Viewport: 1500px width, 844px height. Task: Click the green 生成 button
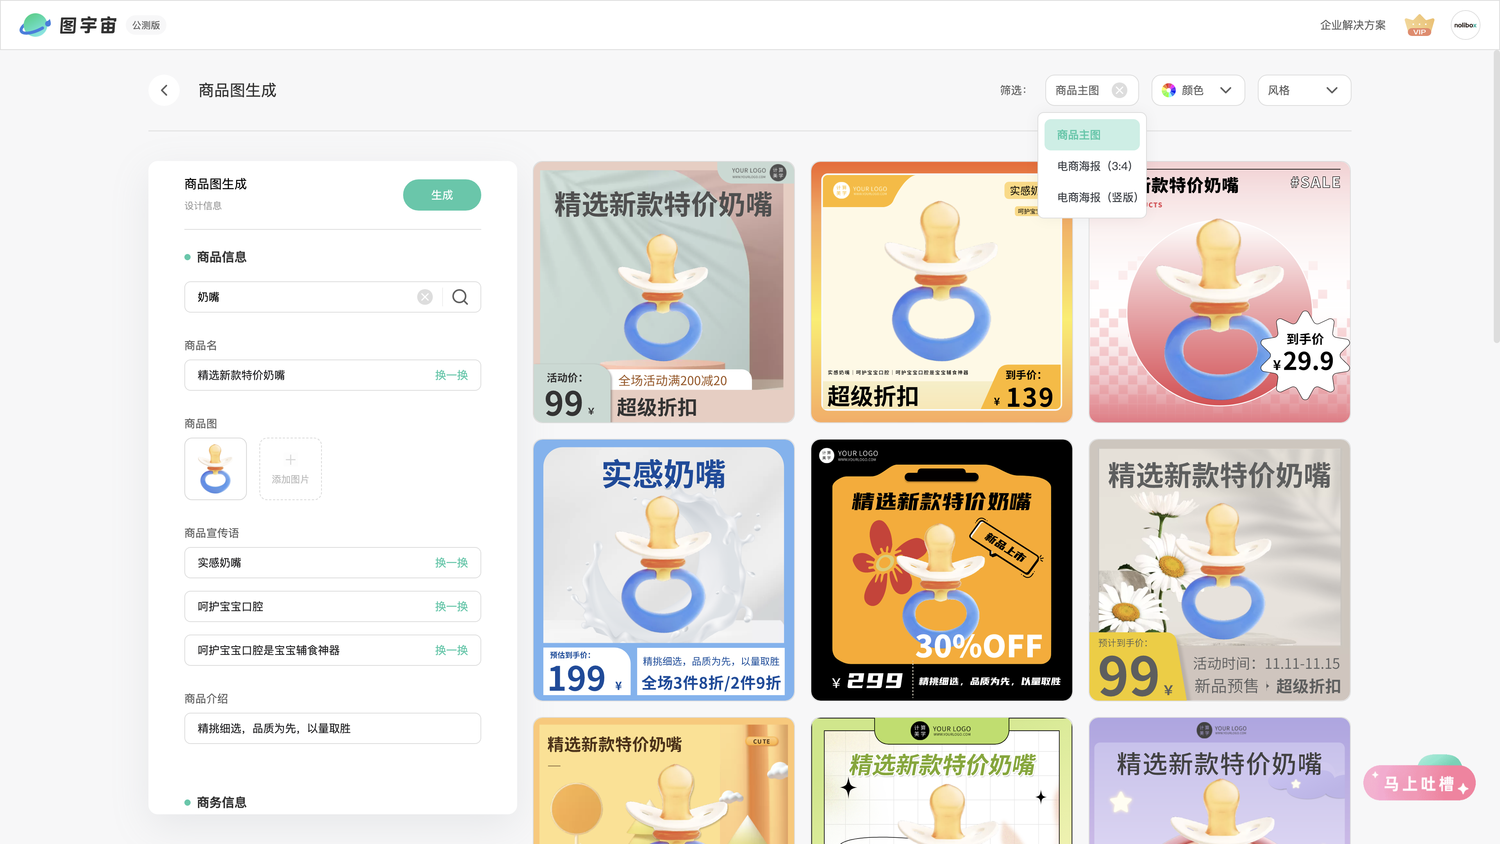click(x=442, y=195)
